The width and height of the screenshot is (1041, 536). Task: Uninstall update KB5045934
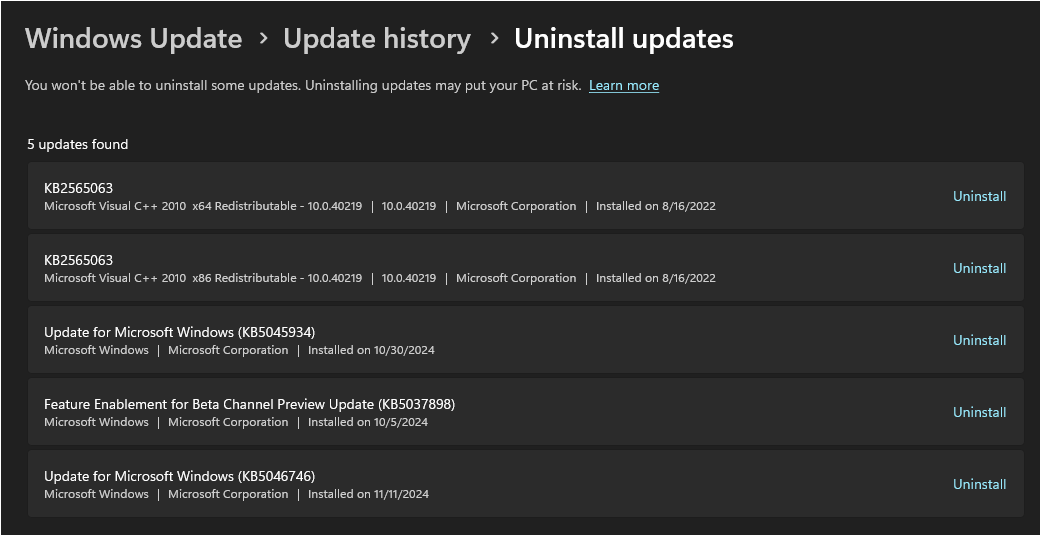(979, 340)
